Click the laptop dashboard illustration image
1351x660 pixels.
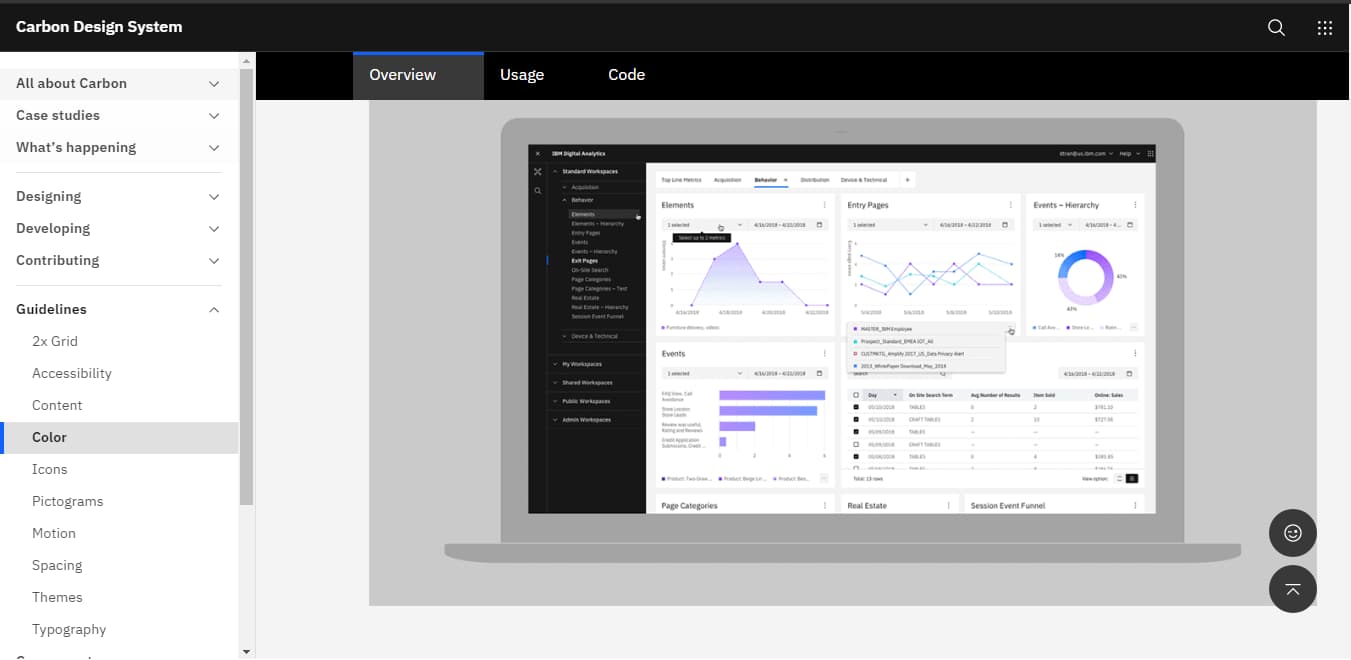(842, 353)
